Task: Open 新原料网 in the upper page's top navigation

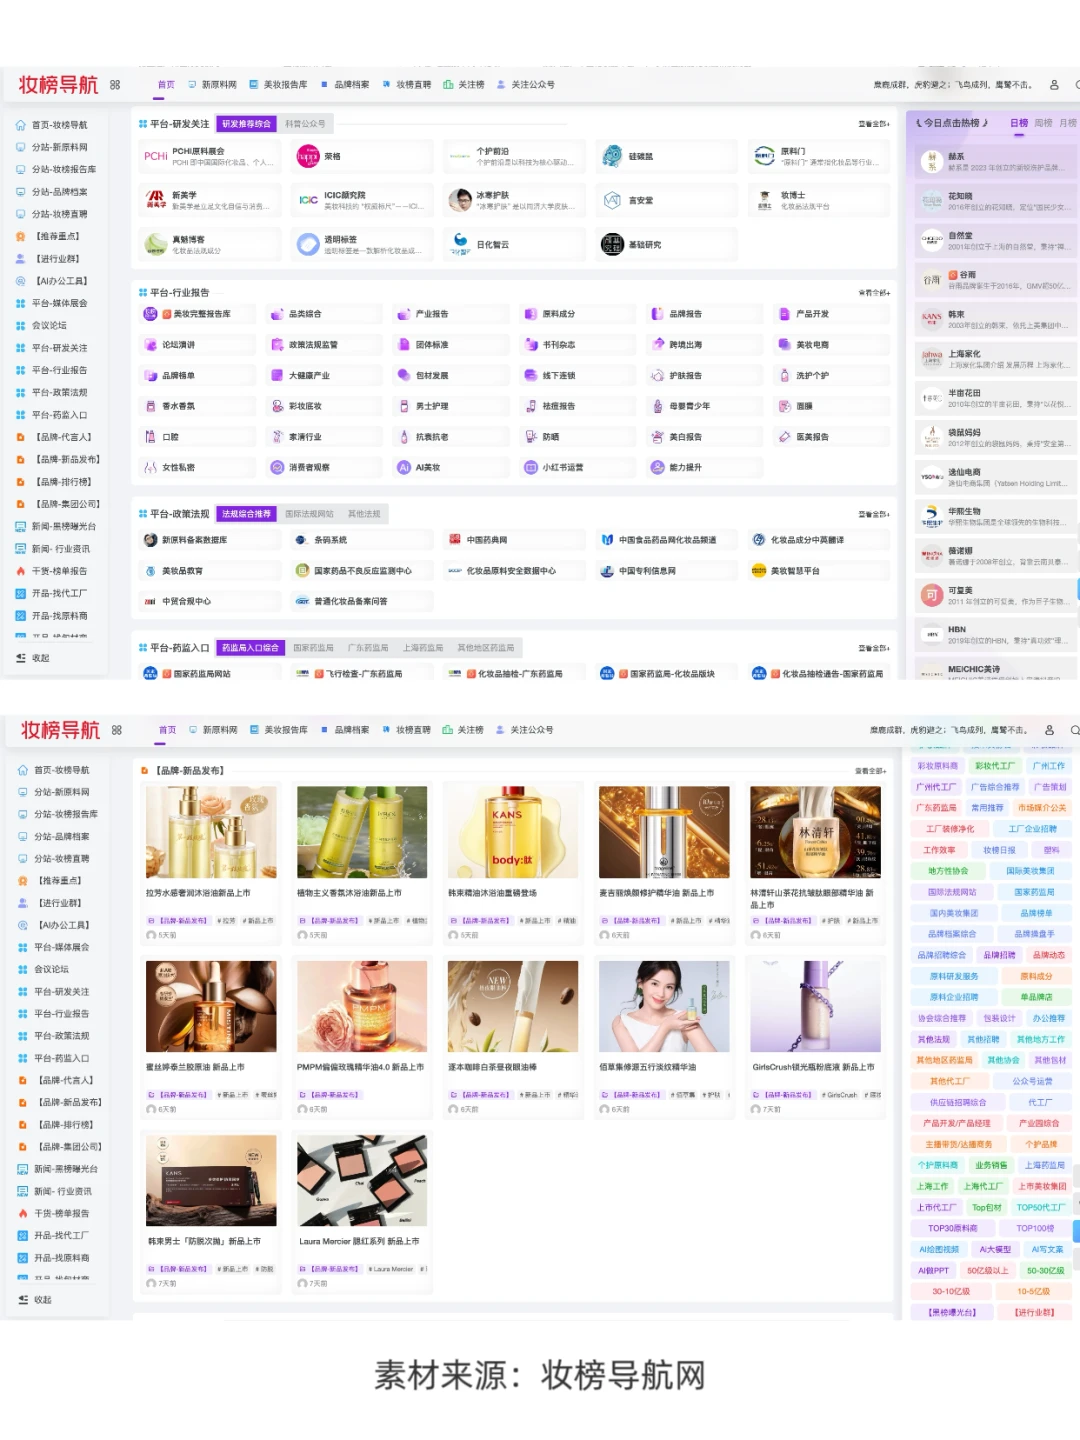Action: click(x=212, y=85)
